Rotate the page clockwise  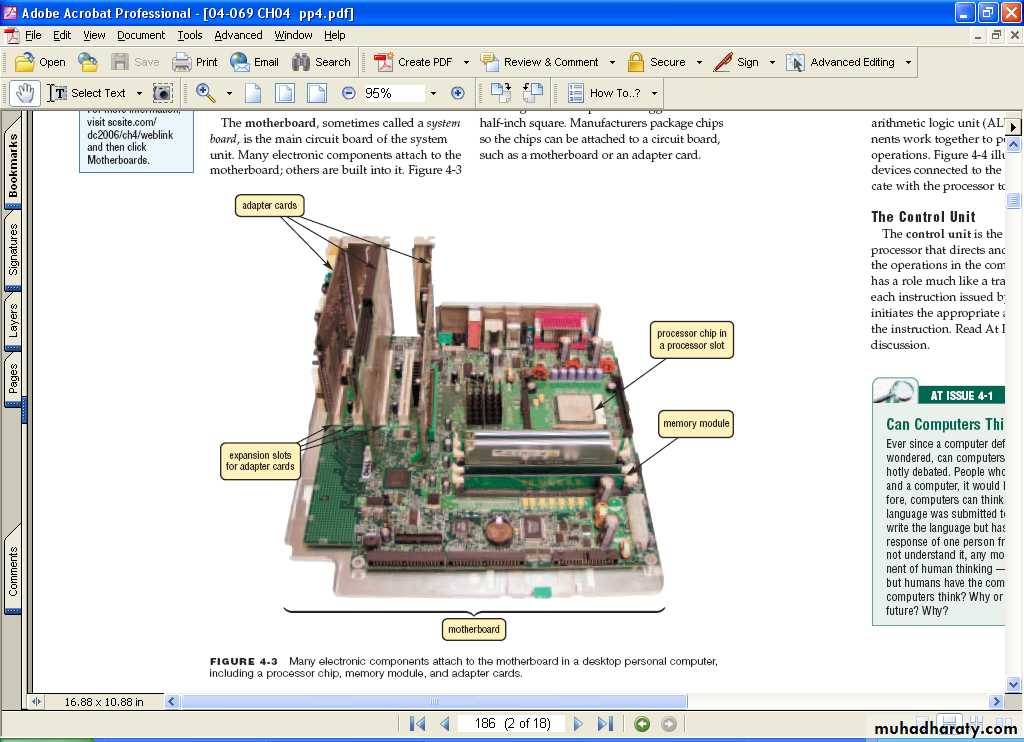click(x=502, y=93)
